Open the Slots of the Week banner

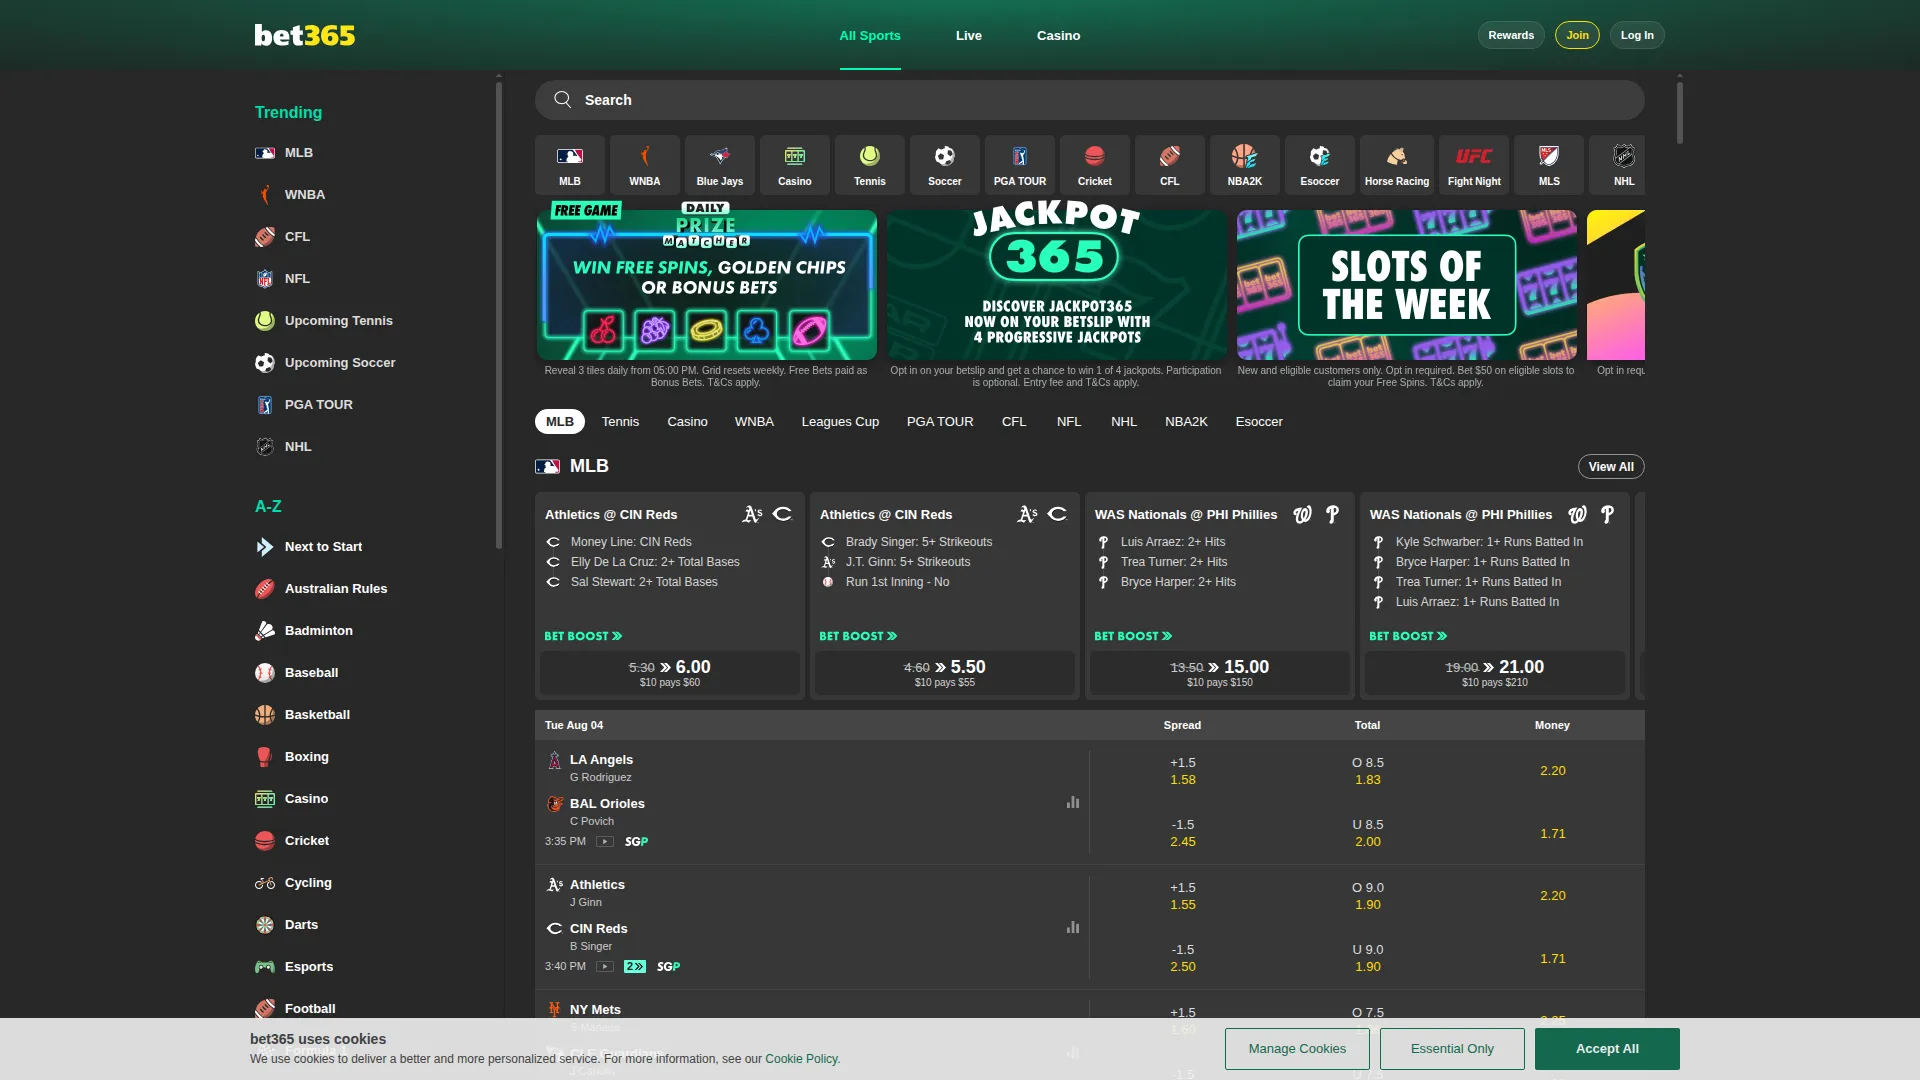click(1406, 285)
